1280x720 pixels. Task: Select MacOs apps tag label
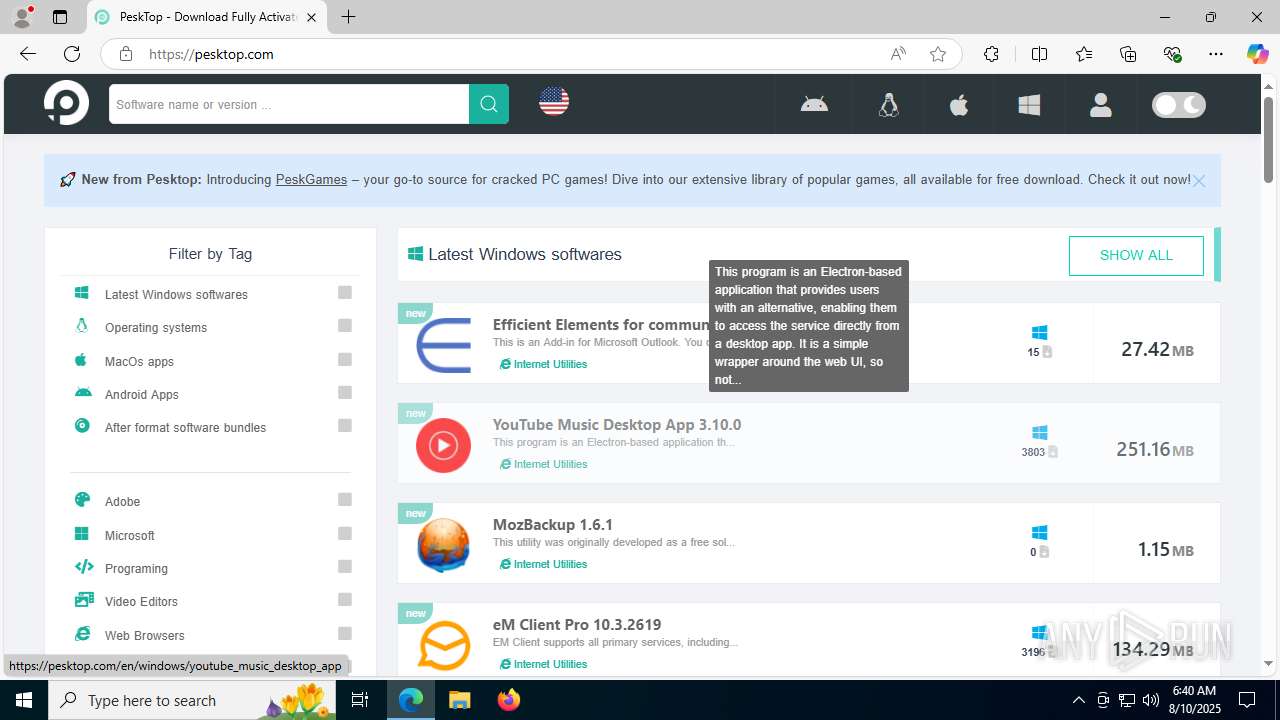point(139,361)
